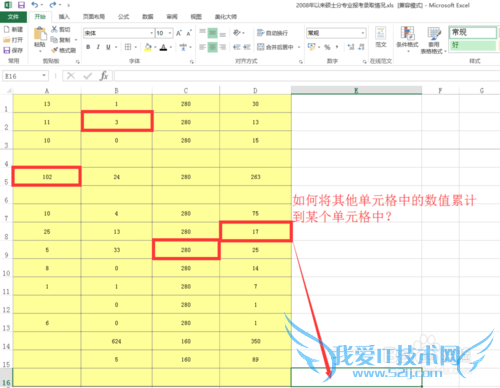Increase decimal places

point(351,47)
